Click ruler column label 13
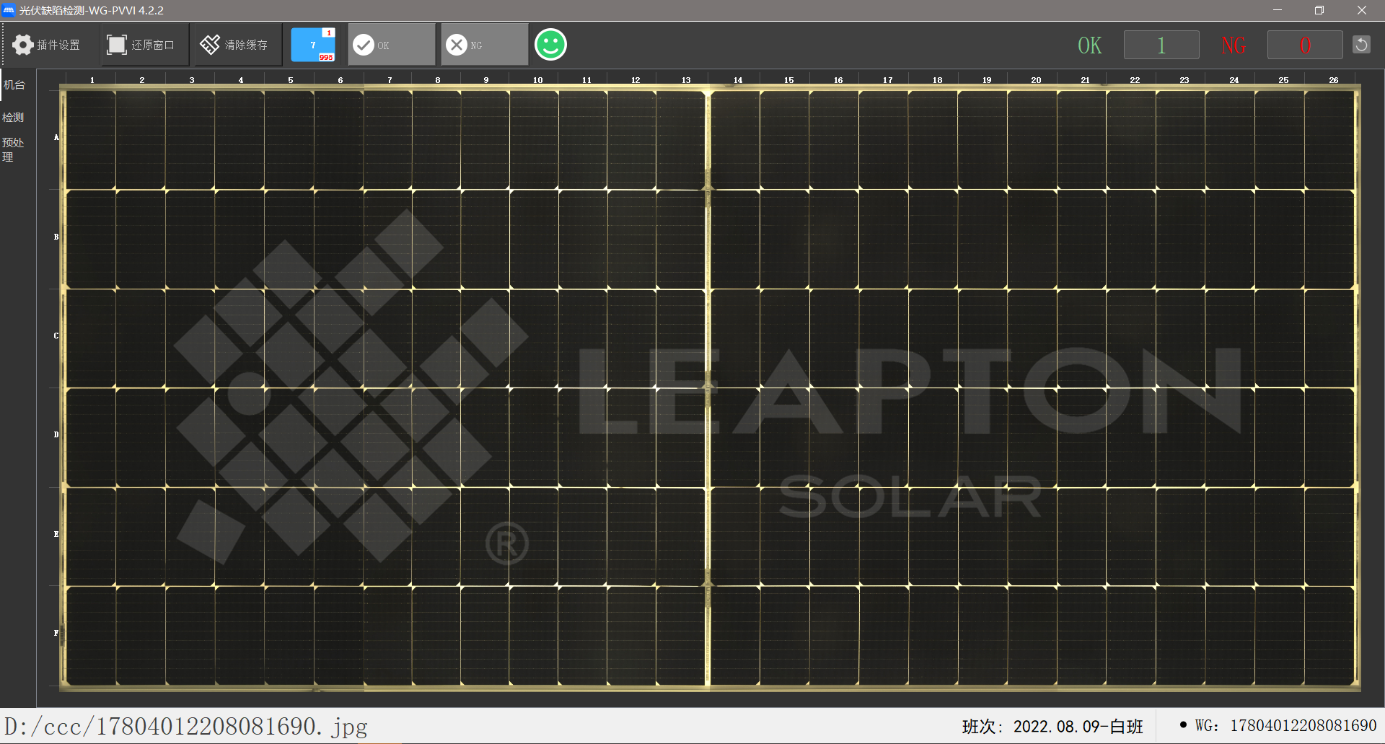1385x744 pixels. (686, 79)
